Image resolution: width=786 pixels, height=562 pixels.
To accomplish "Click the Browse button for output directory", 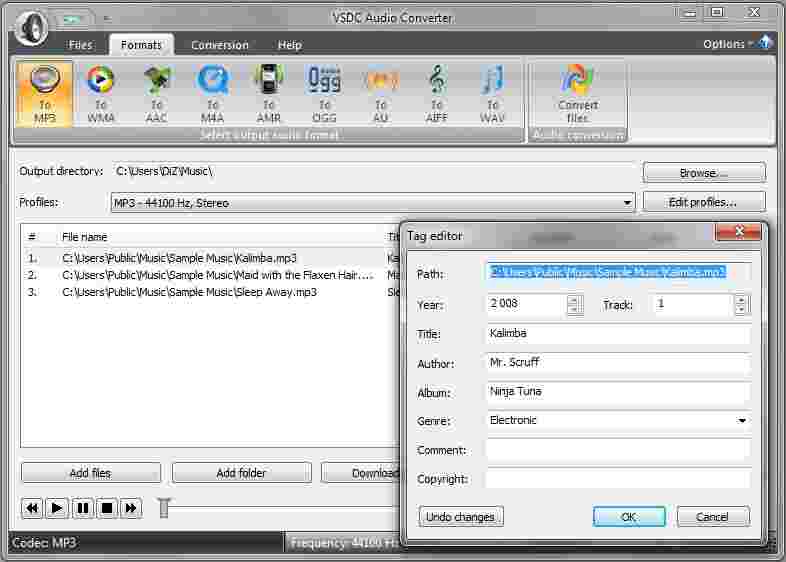I will click(x=704, y=173).
